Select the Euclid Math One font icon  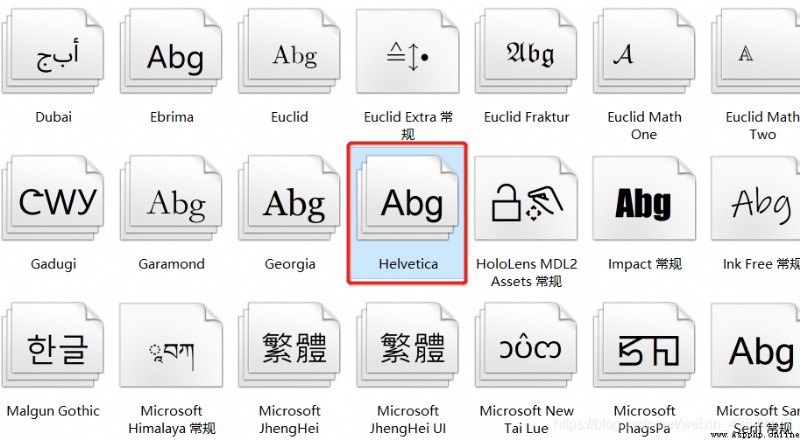click(x=644, y=51)
